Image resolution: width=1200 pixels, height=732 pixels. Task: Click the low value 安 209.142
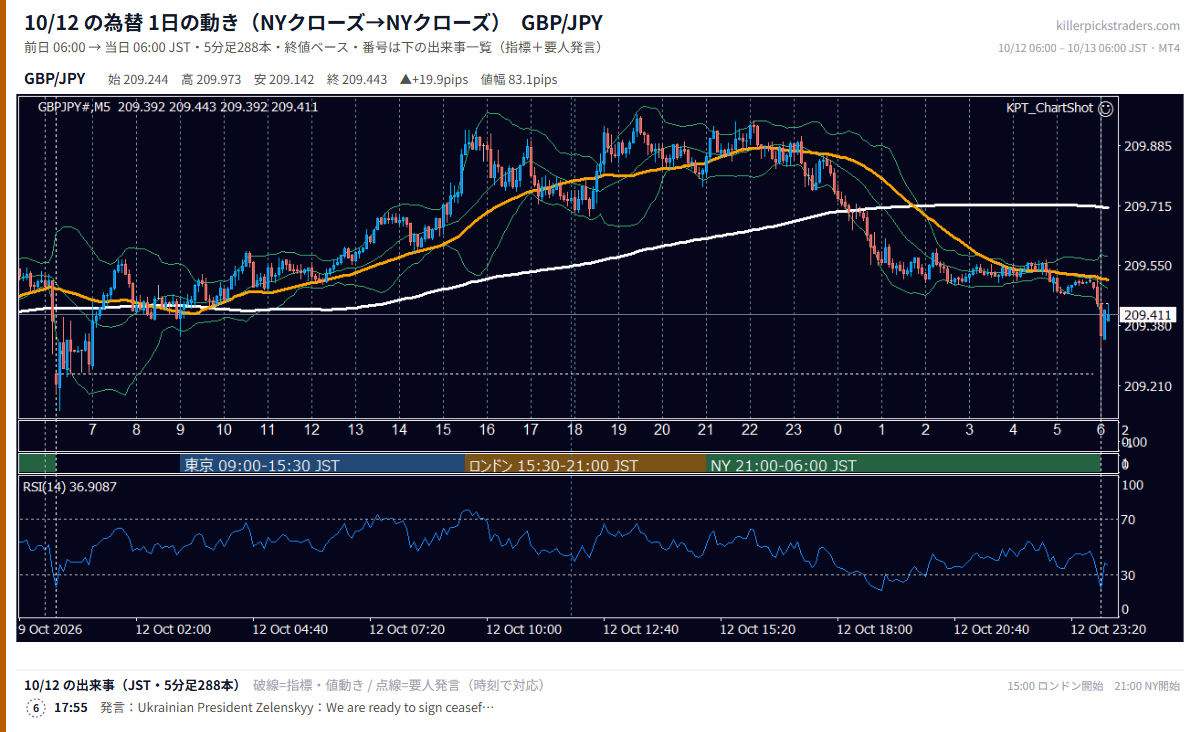tap(284, 79)
